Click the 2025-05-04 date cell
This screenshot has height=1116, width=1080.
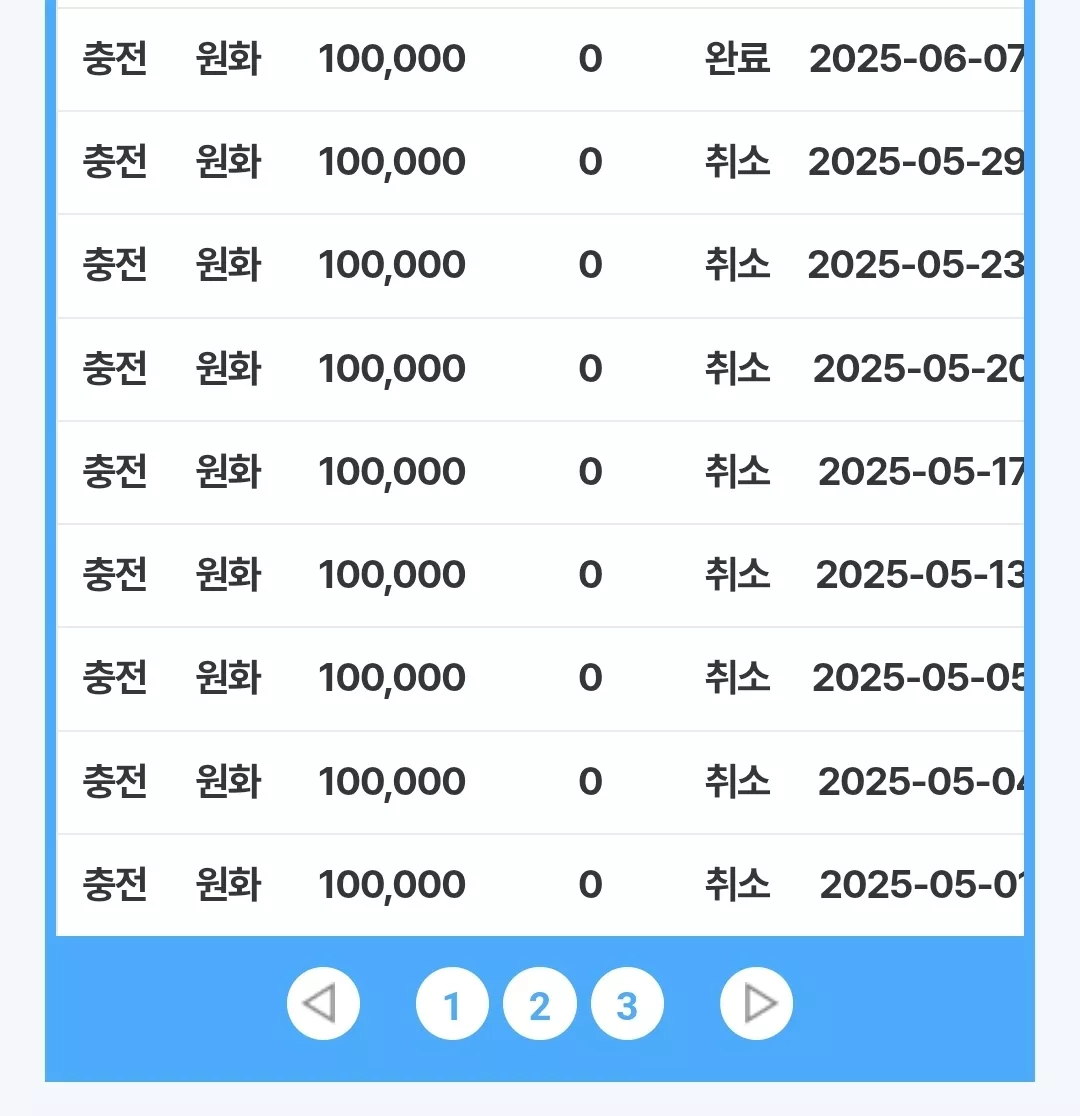coord(921,781)
